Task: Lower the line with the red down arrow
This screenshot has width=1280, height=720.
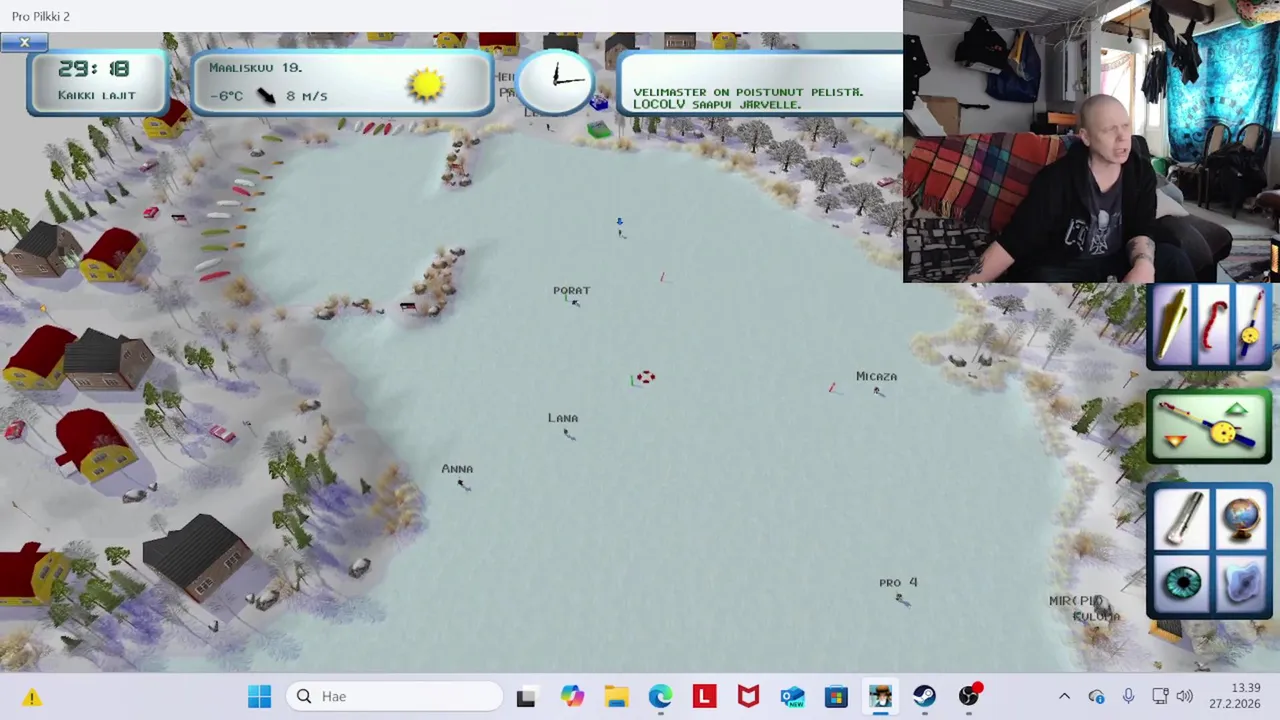Action: click(1176, 441)
